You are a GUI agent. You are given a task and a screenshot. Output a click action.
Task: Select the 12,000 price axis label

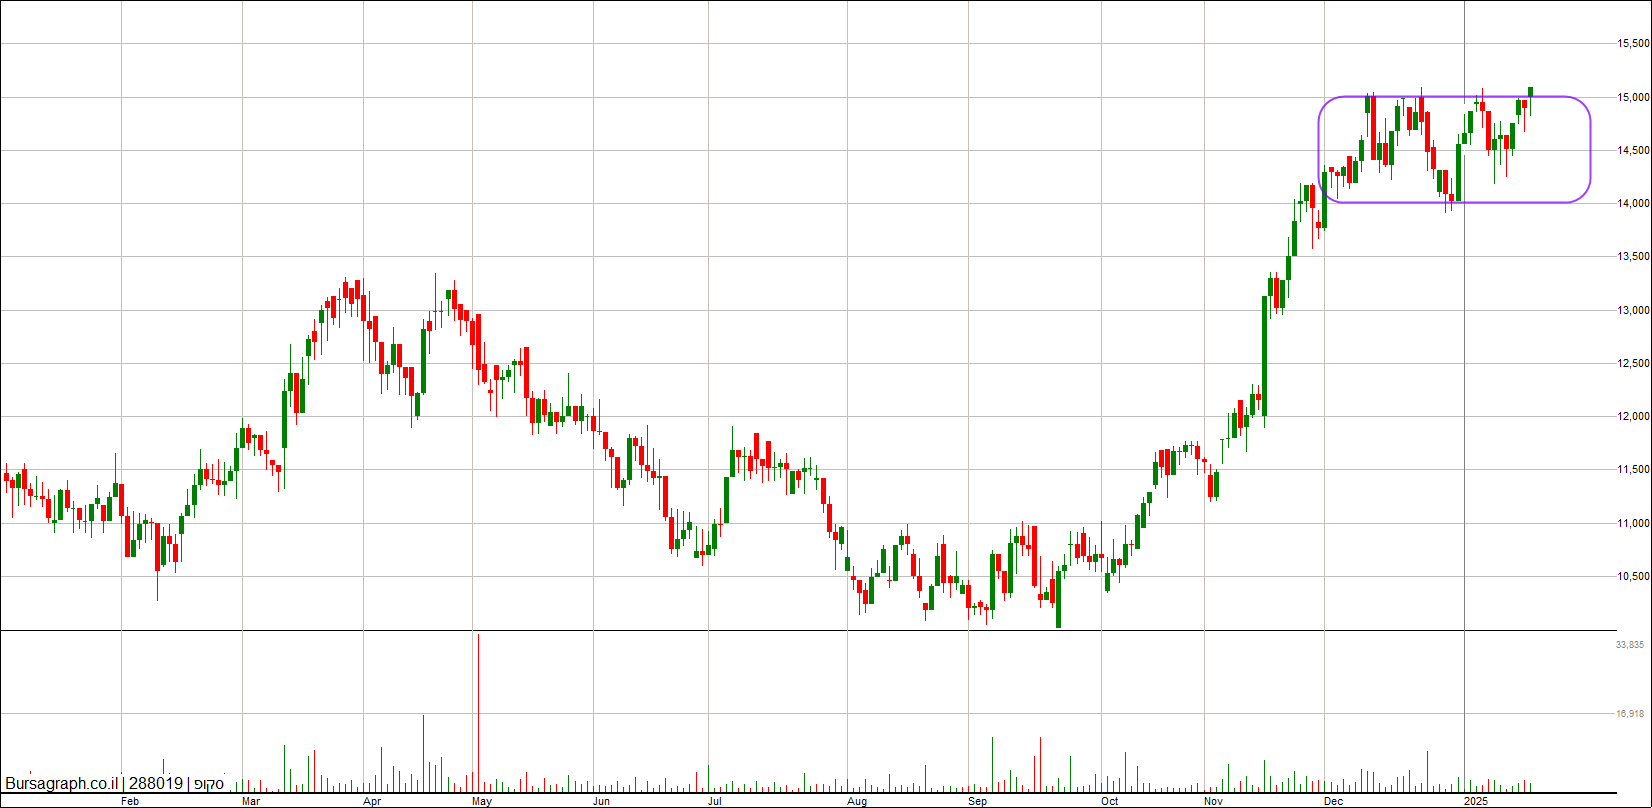pos(1633,417)
